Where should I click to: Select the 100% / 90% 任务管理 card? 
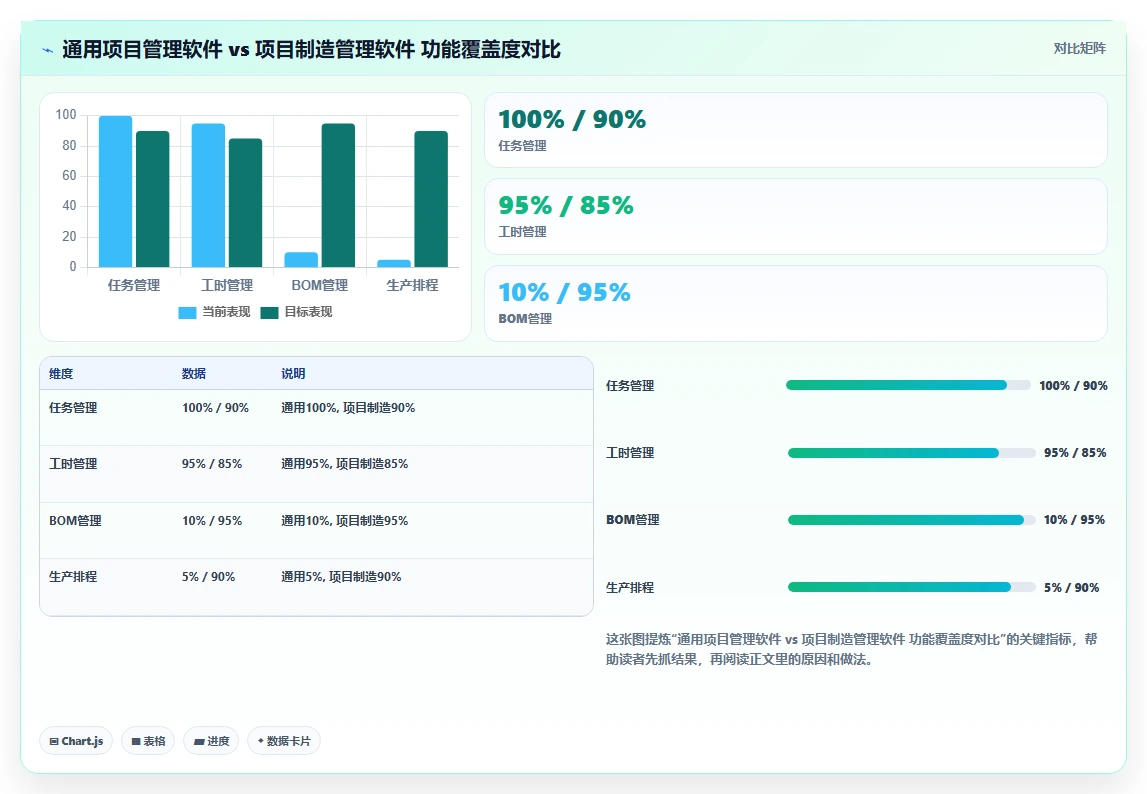click(x=795, y=130)
